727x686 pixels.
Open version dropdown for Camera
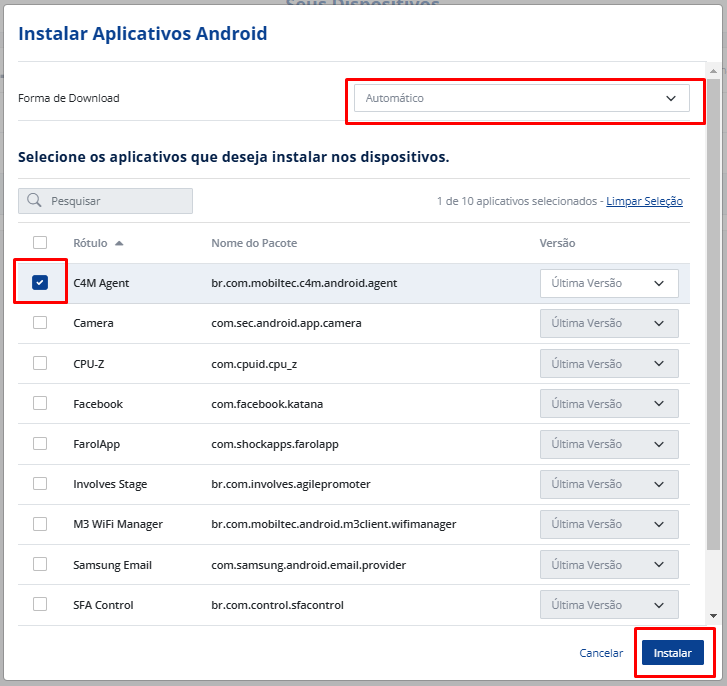tap(609, 324)
